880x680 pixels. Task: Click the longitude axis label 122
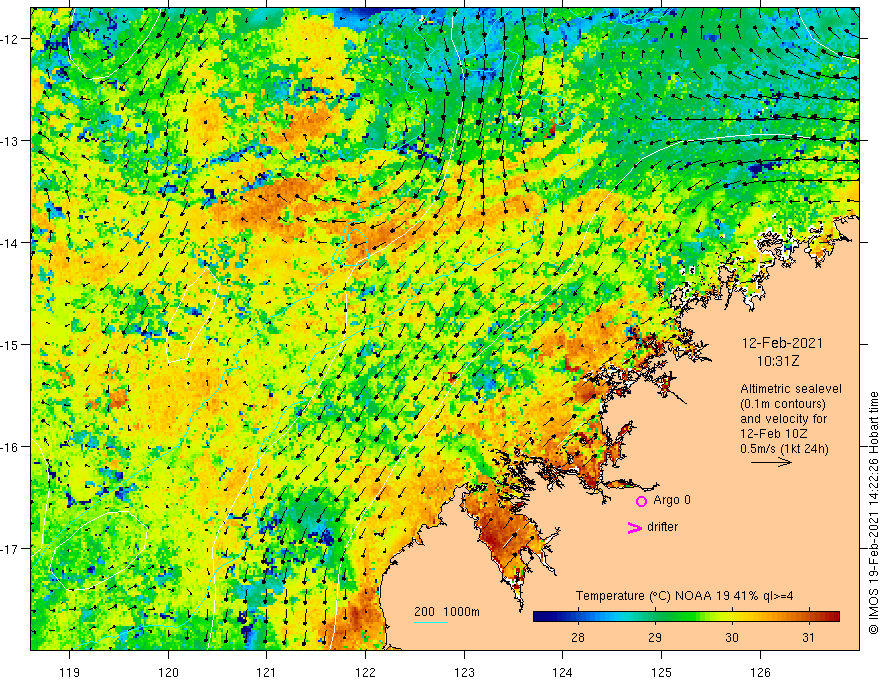[365, 672]
